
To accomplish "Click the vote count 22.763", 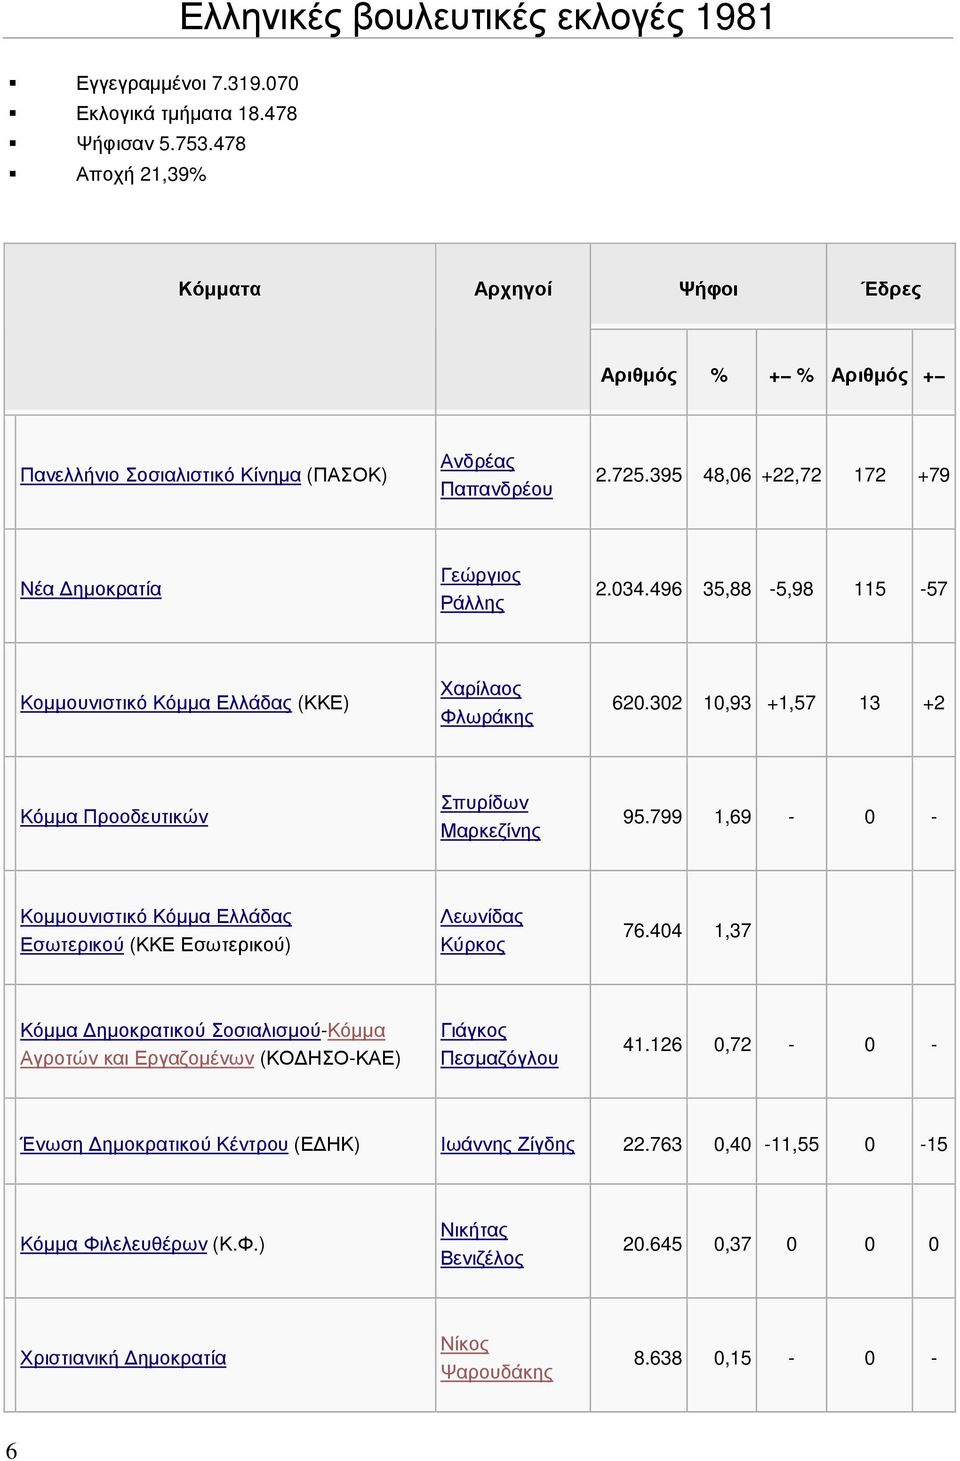I will 652,1145.
